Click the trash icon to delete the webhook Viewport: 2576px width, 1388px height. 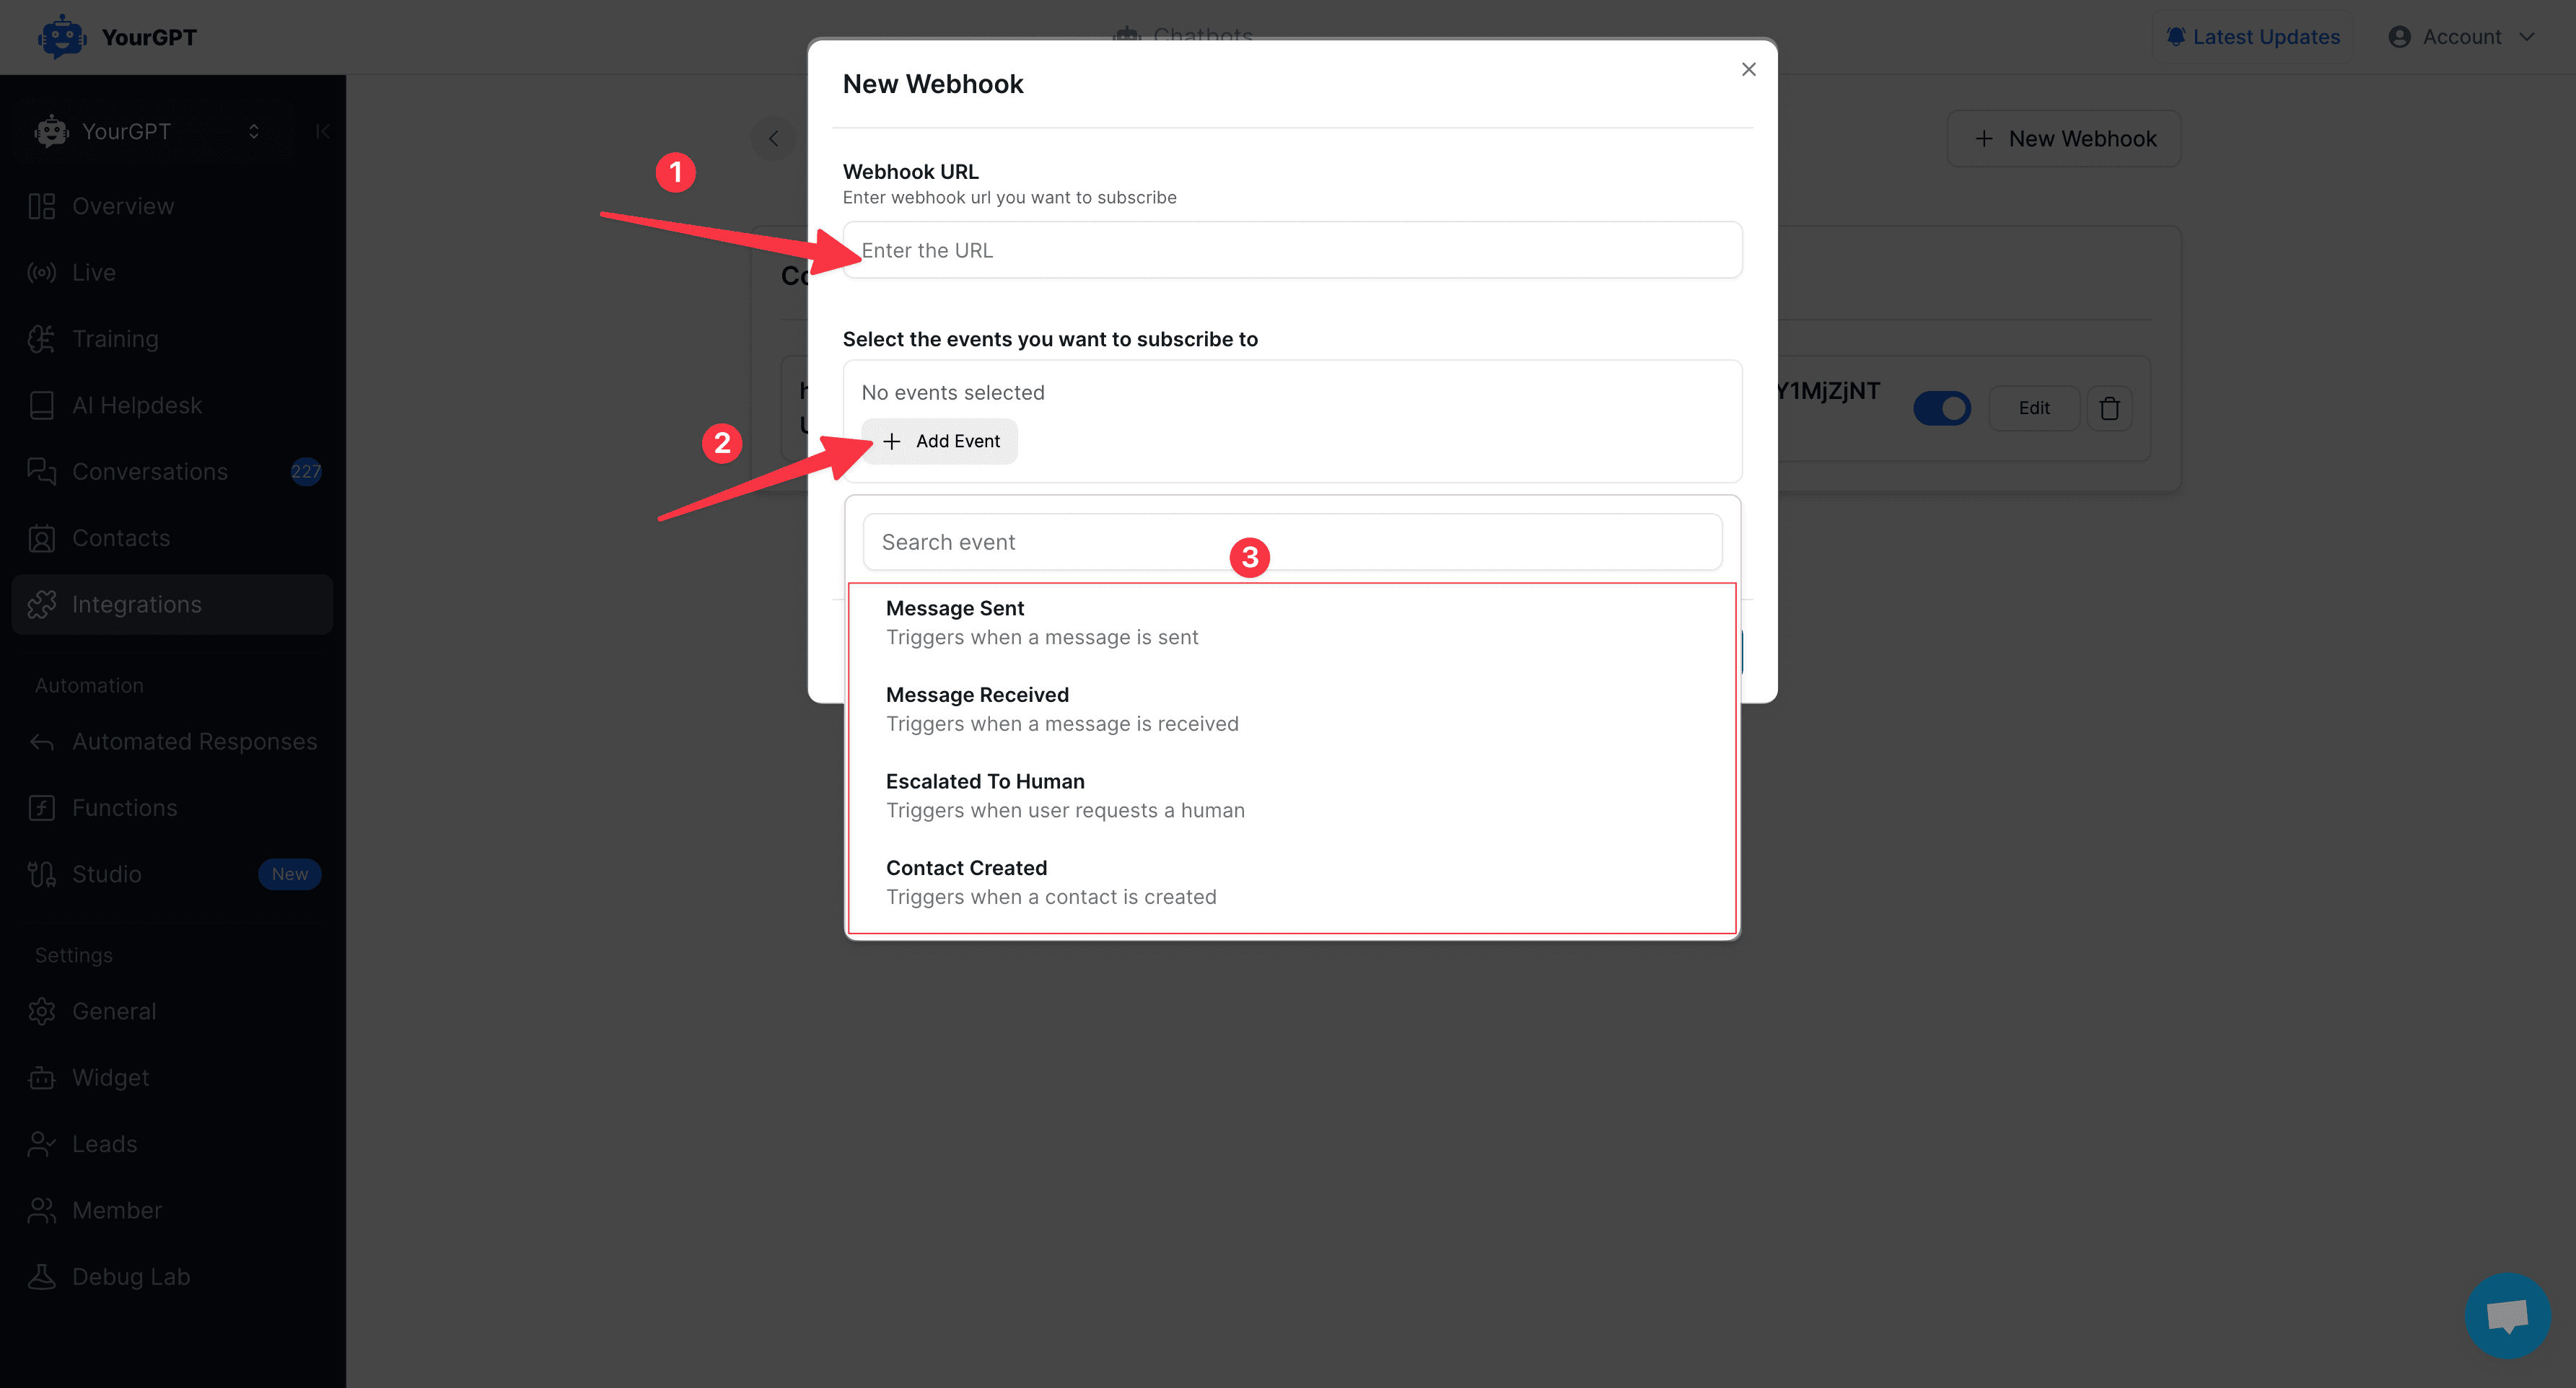2109,408
